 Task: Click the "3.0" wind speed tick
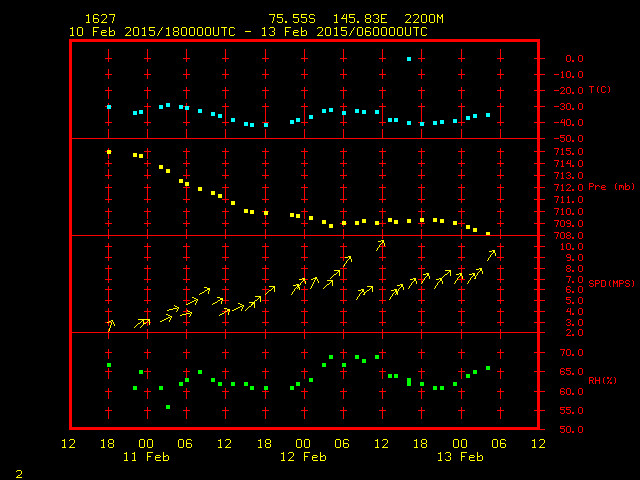coord(574,322)
